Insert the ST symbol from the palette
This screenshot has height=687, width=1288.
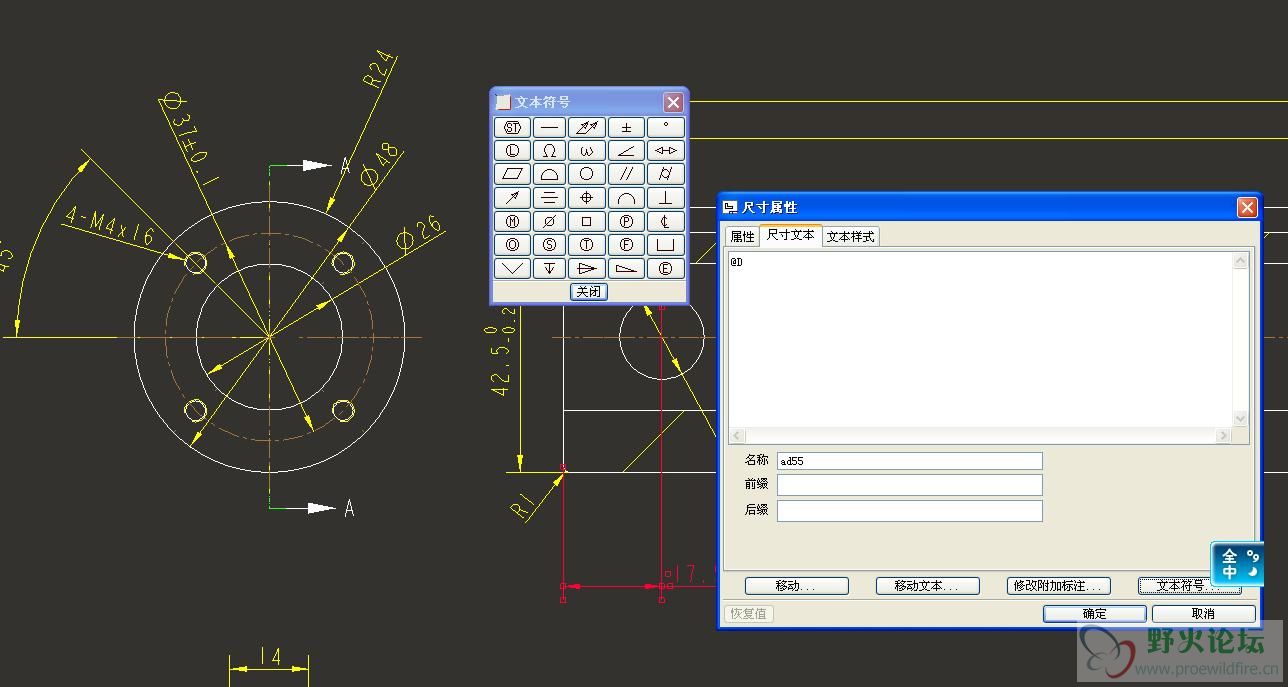click(512, 127)
